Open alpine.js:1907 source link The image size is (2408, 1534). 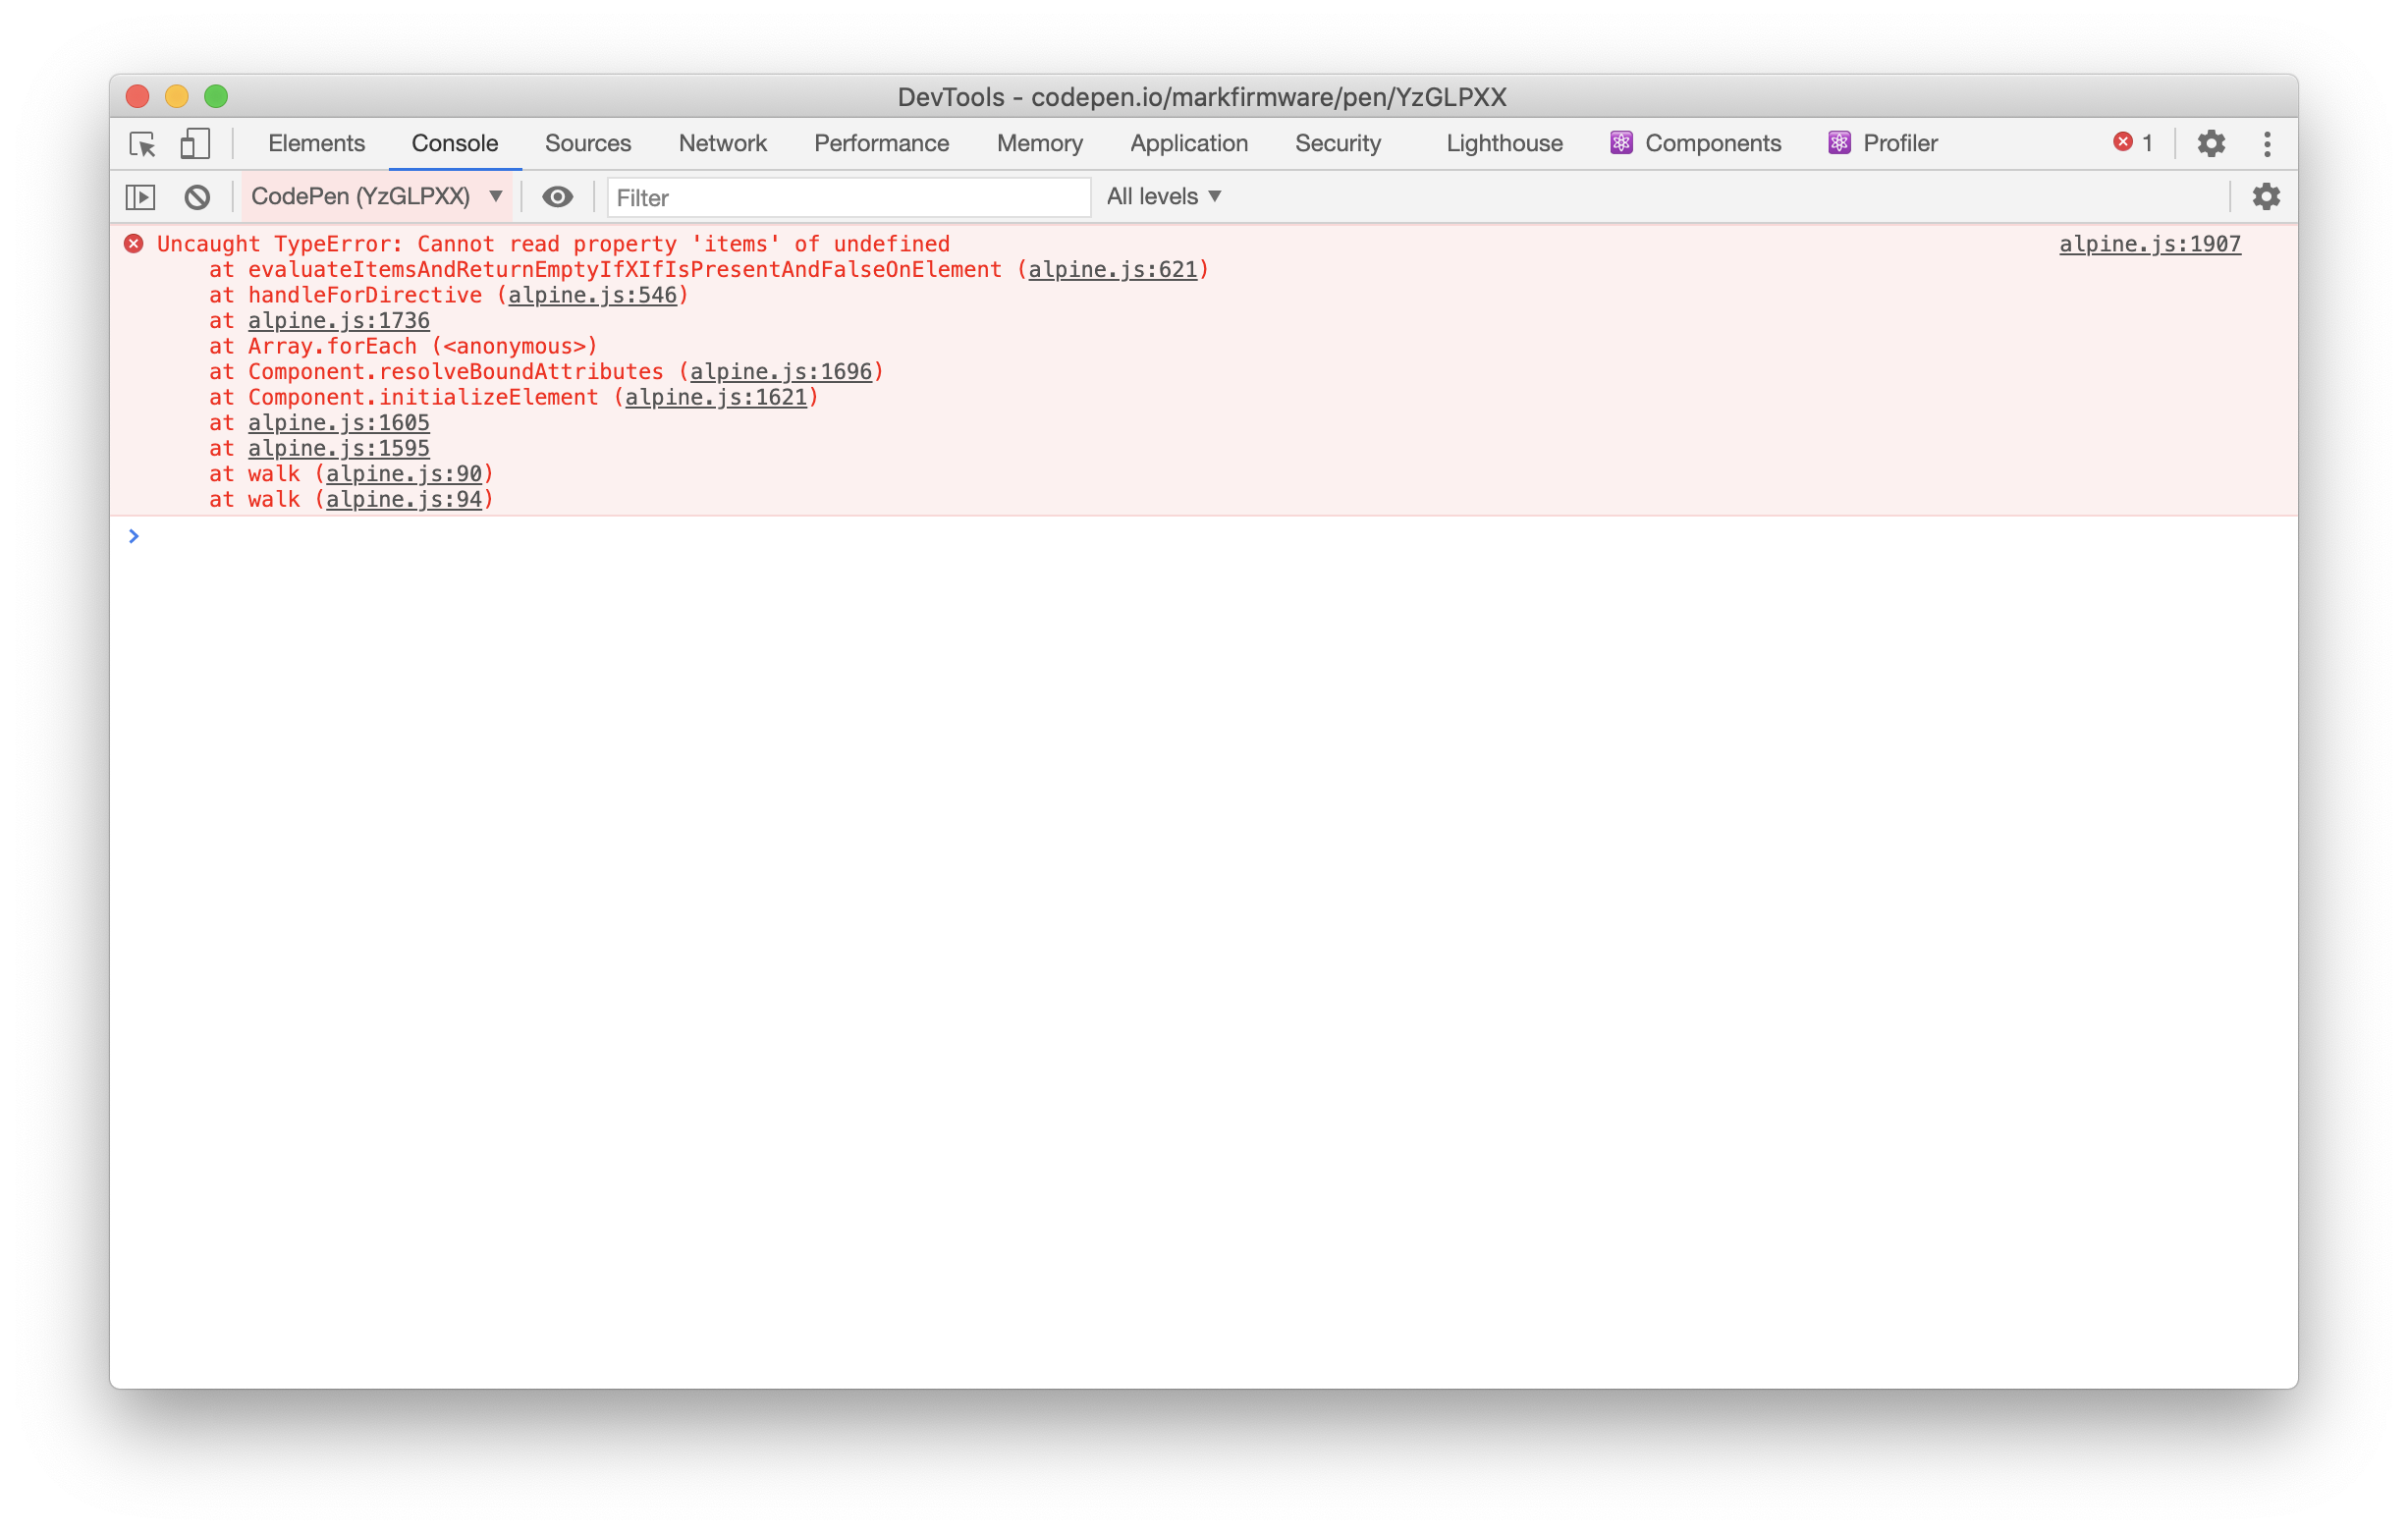[2150, 243]
